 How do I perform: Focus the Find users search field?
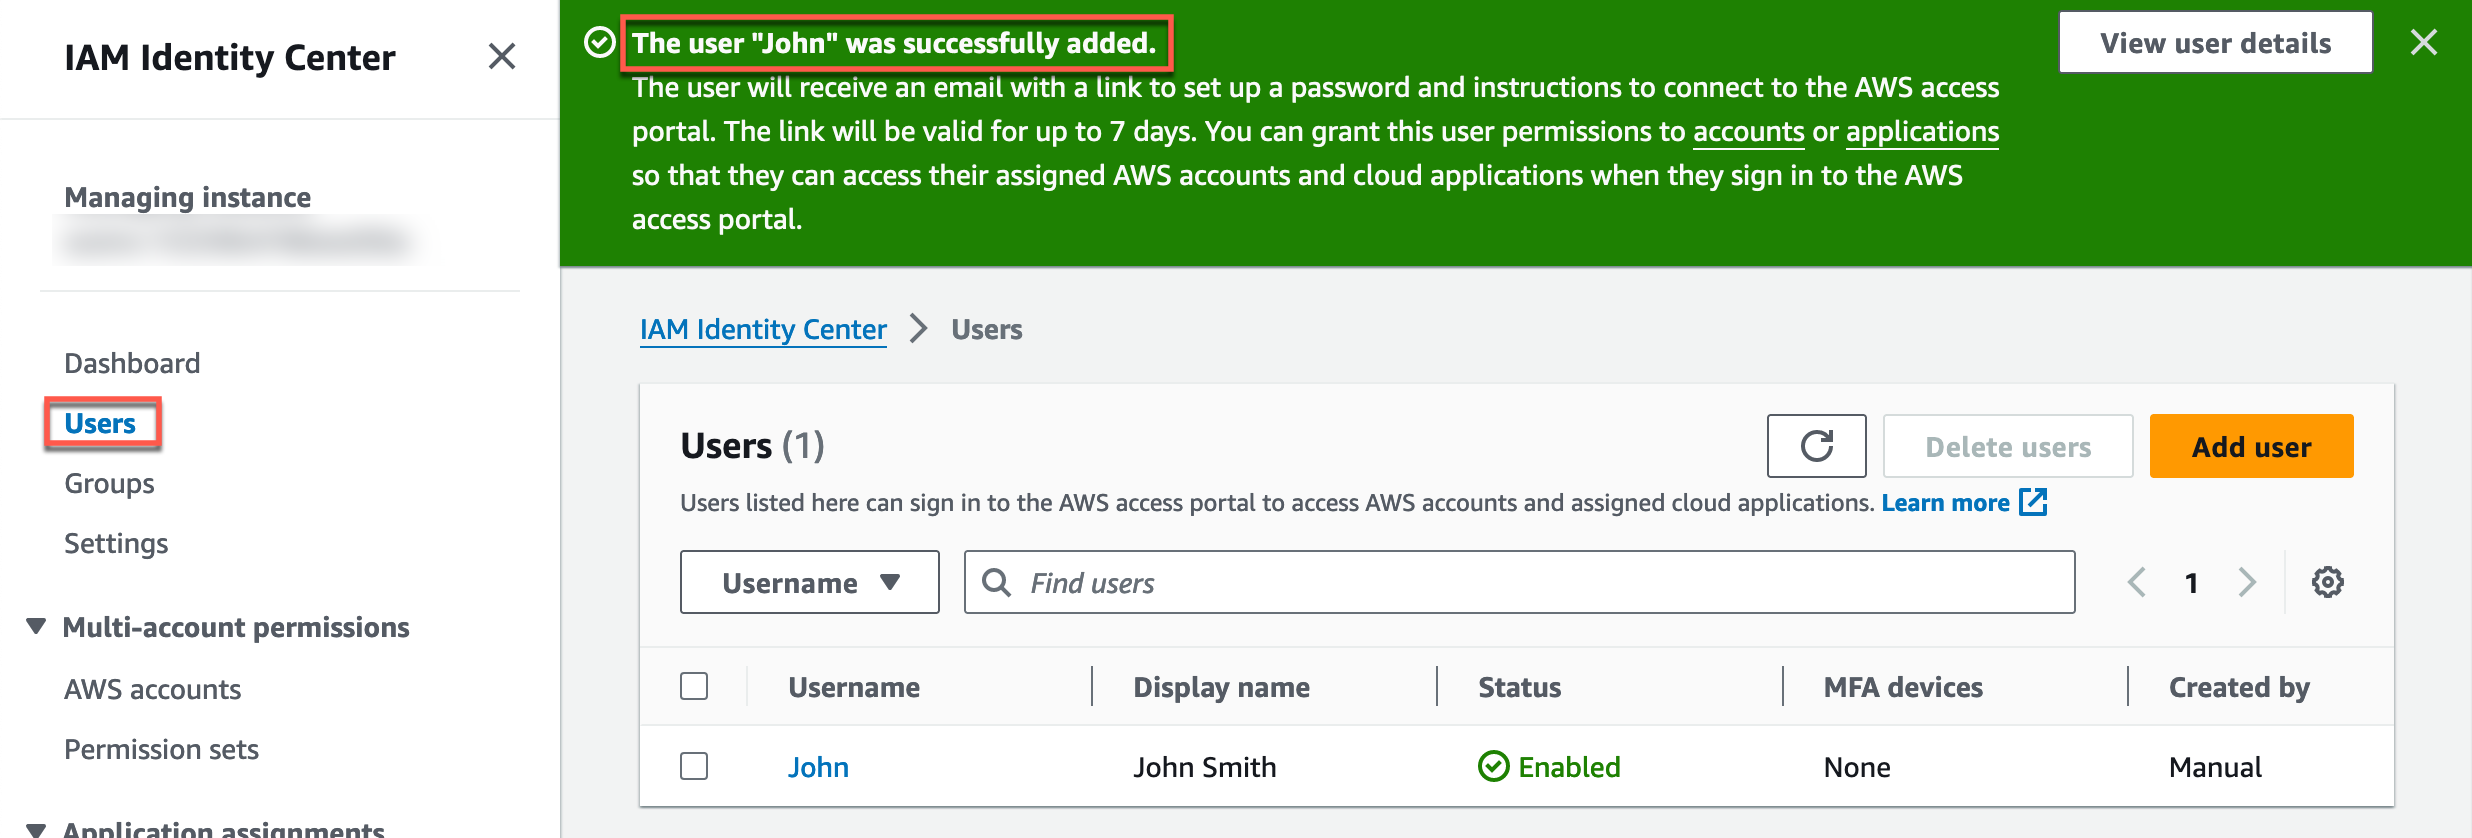coord(1519,582)
